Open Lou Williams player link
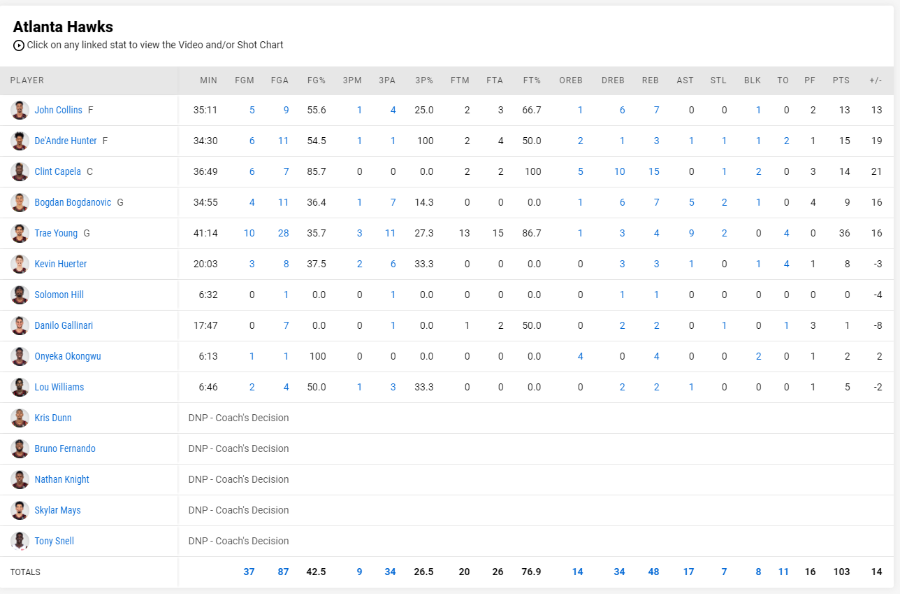 (x=59, y=387)
